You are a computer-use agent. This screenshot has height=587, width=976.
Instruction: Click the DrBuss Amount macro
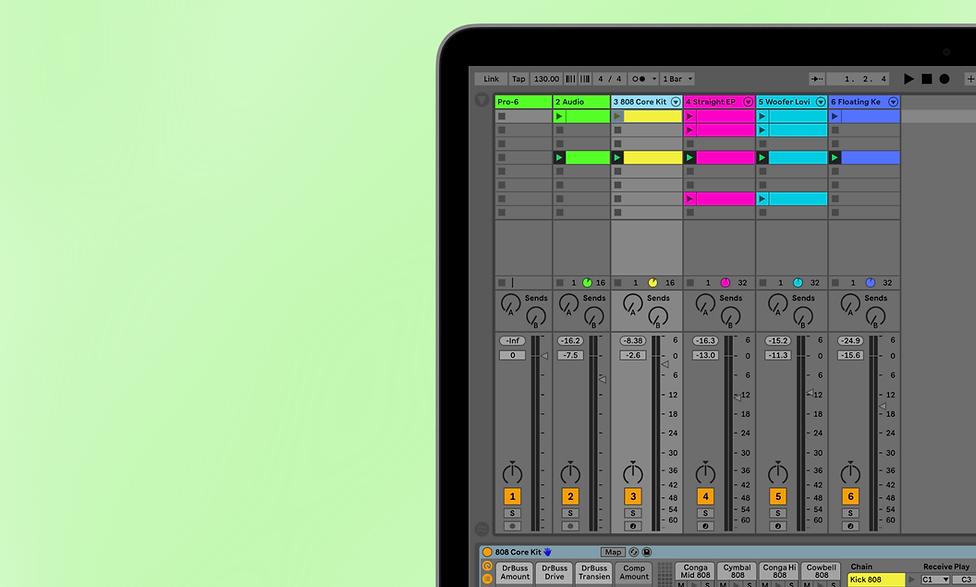(515, 573)
